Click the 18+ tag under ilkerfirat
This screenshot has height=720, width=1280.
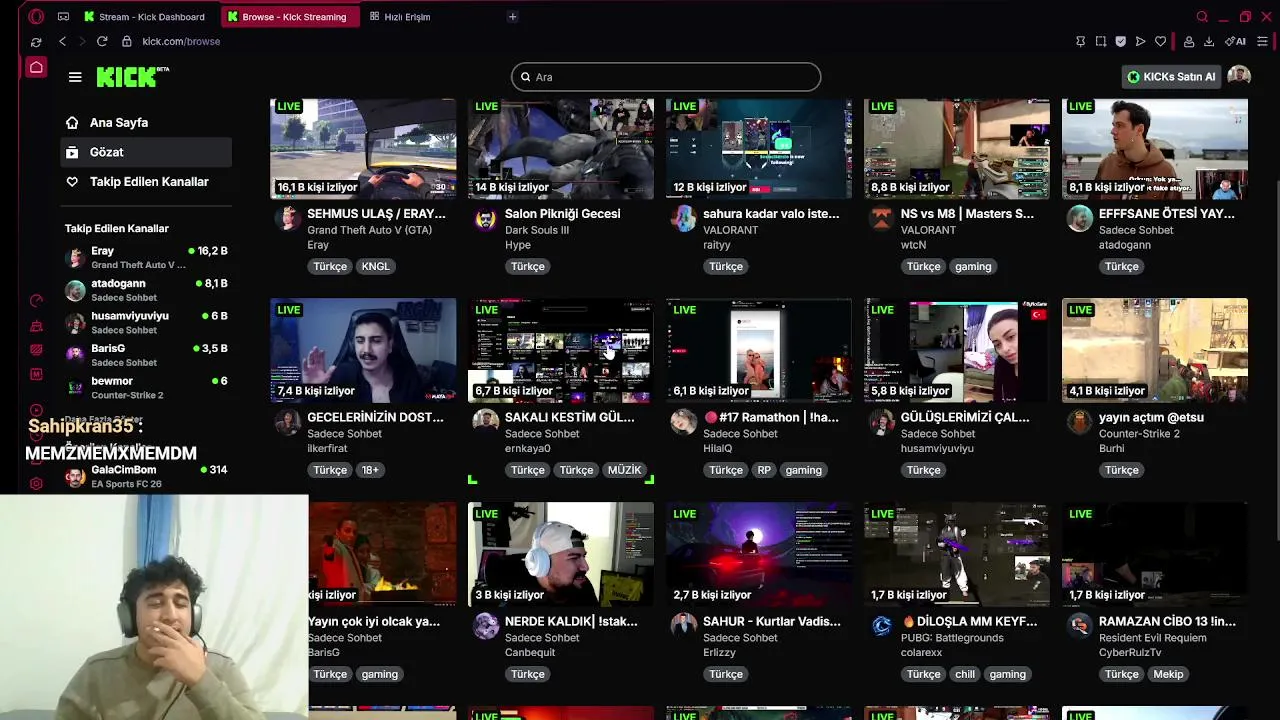click(370, 470)
